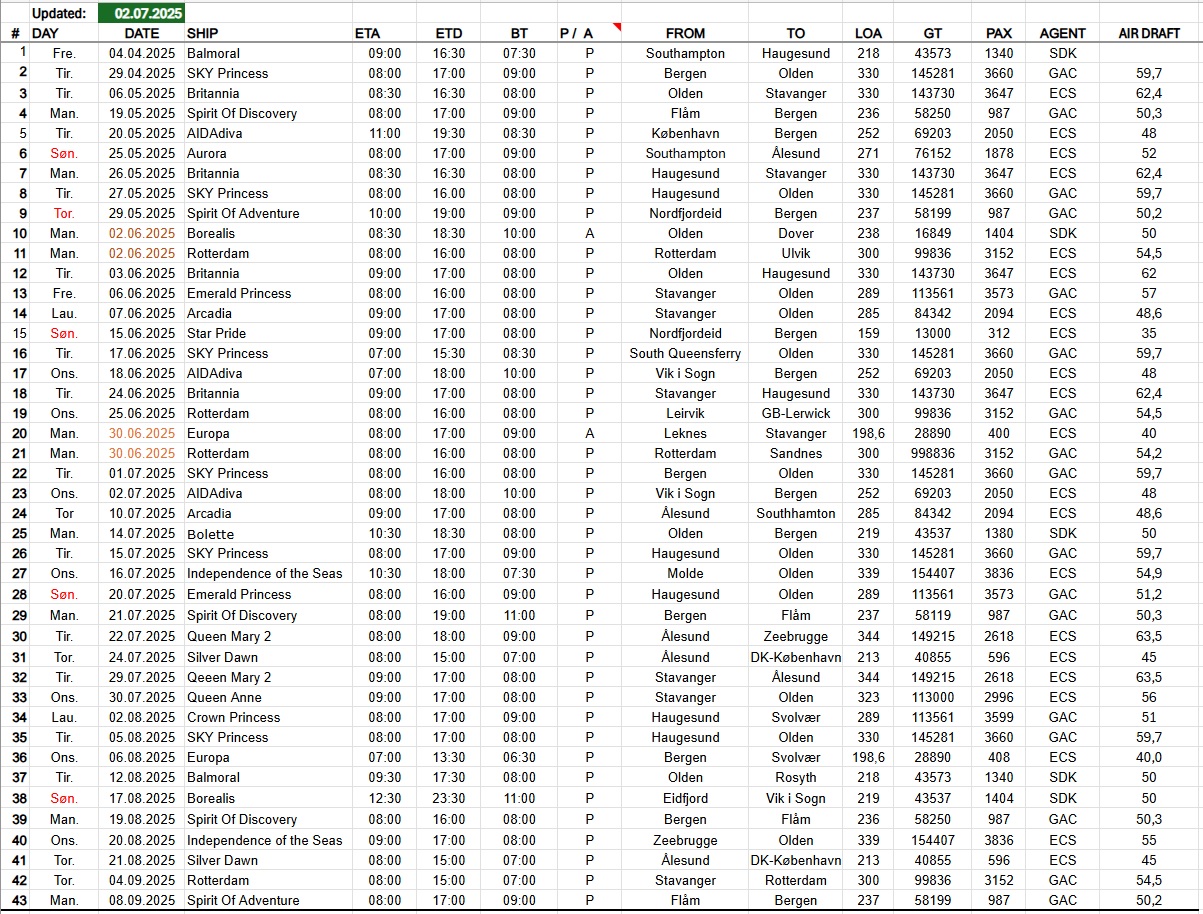Select the green Updated date cell
The height and width of the screenshot is (914, 1203).
coord(141,13)
